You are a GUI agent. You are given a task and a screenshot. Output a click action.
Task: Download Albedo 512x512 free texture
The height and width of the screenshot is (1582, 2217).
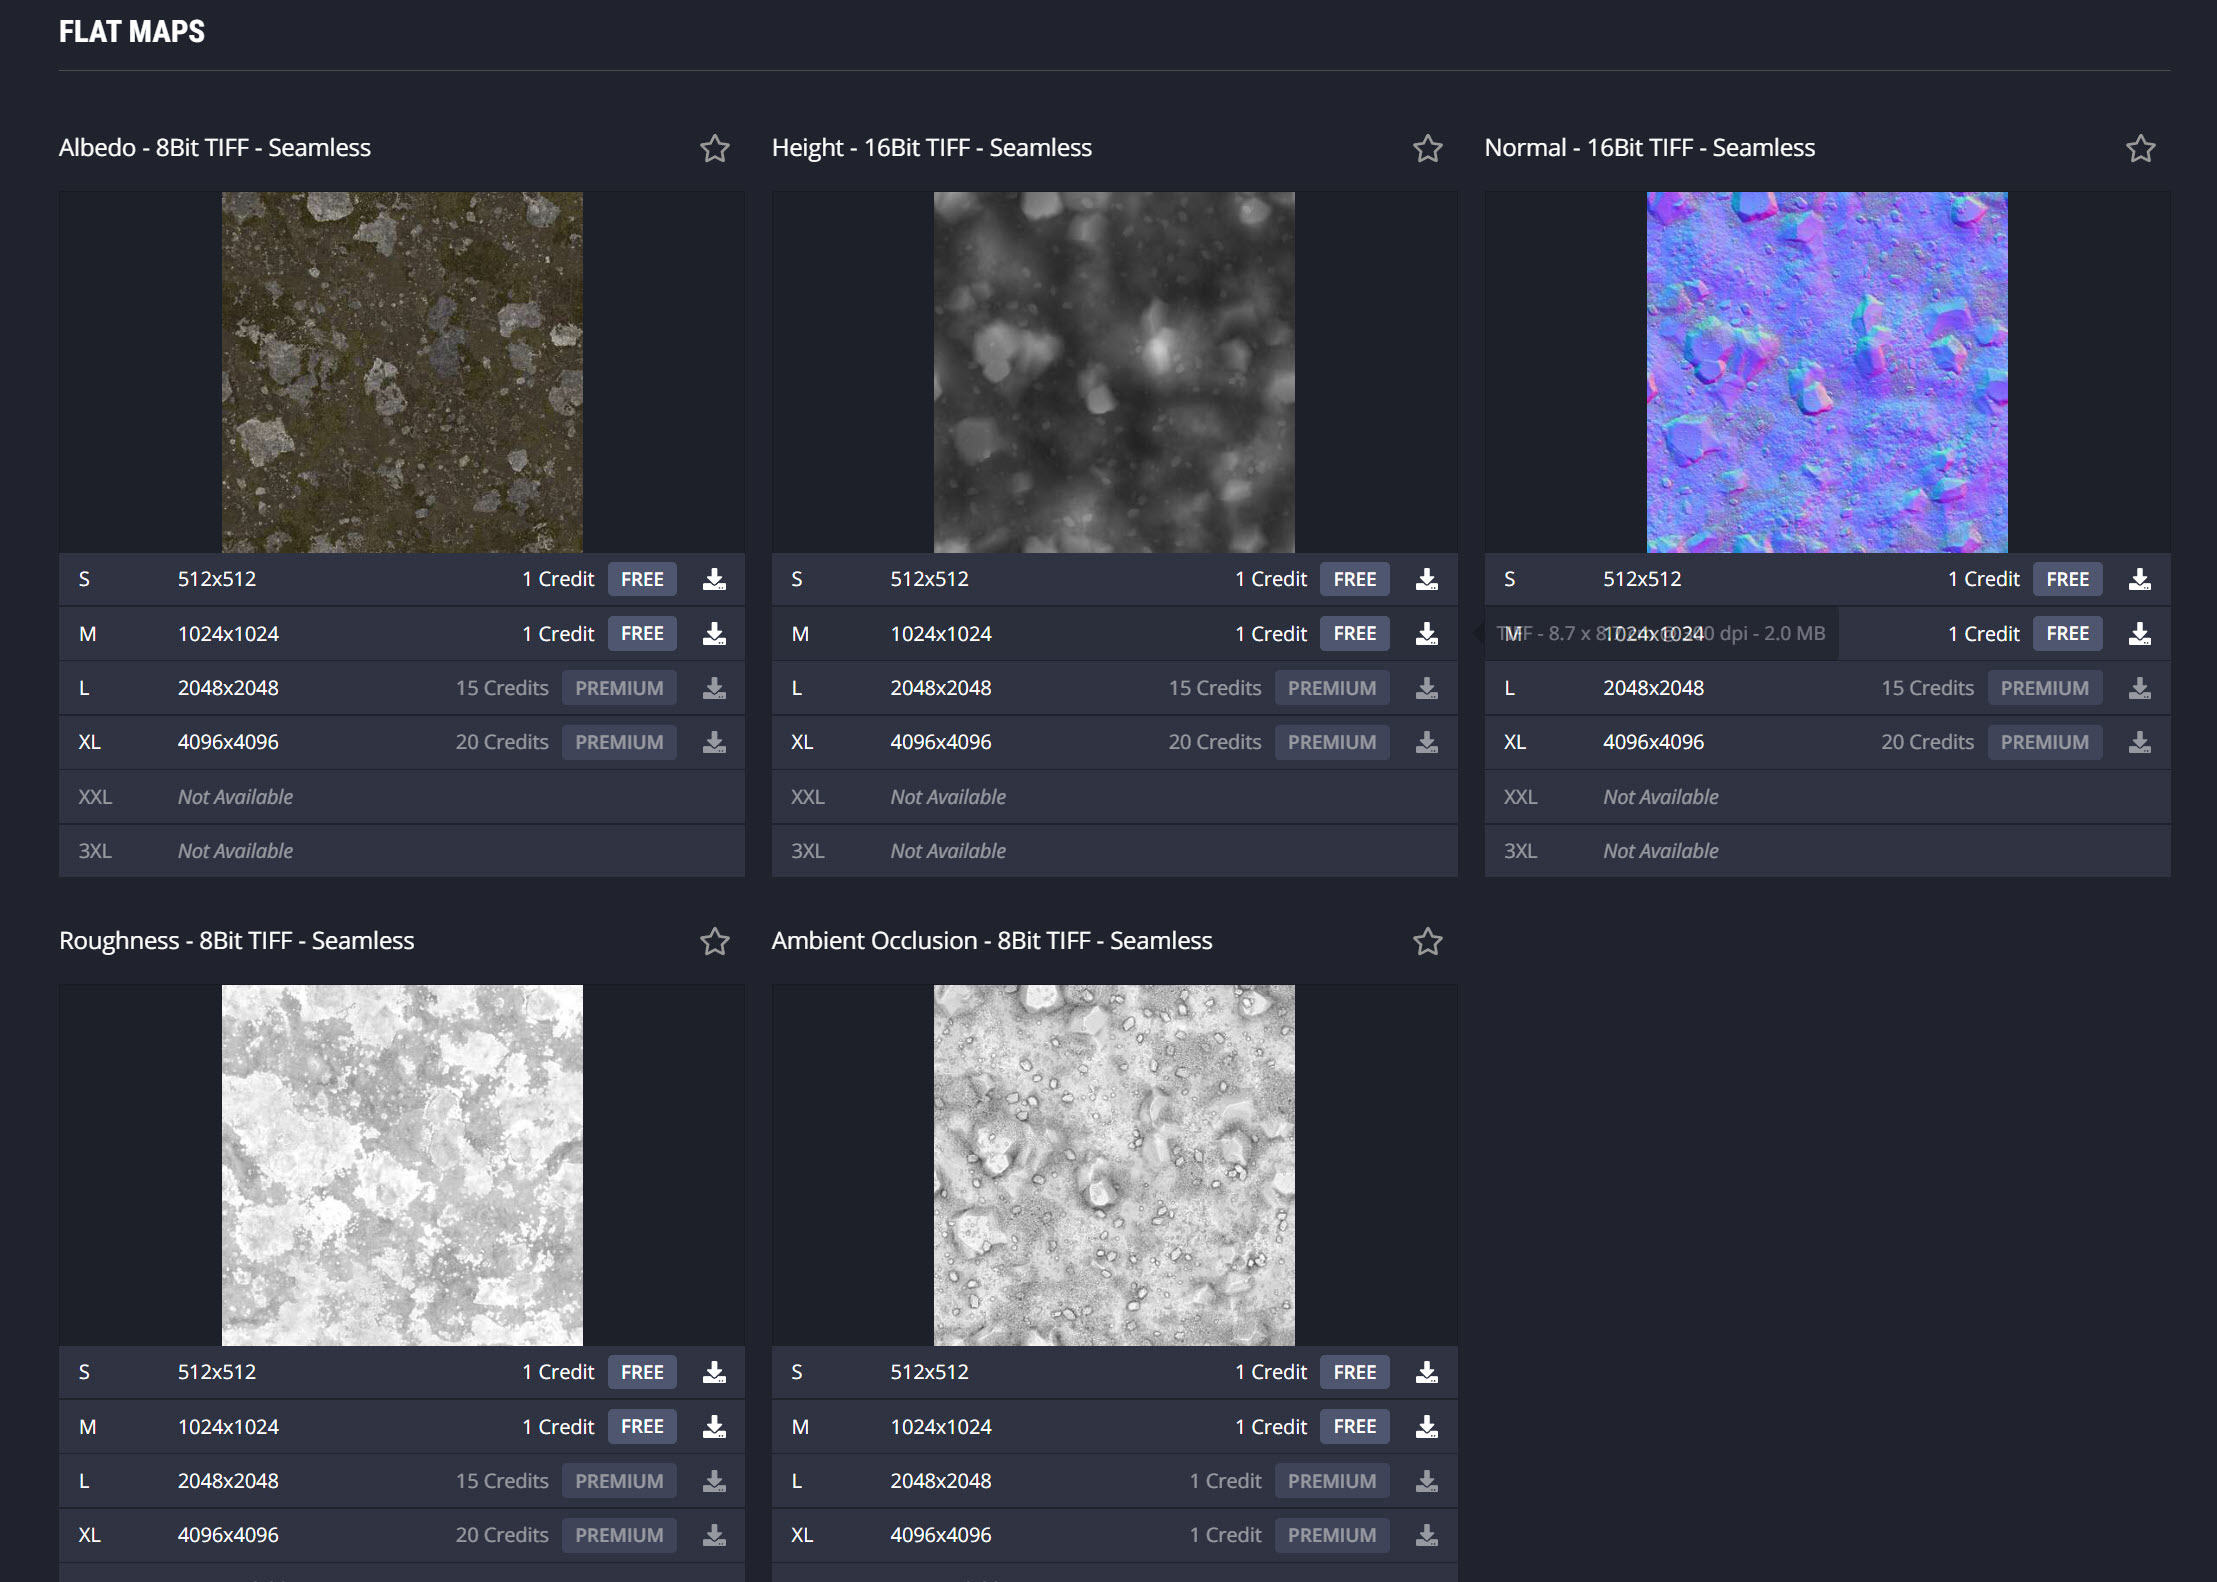pyautogui.click(x=714, y=580)
